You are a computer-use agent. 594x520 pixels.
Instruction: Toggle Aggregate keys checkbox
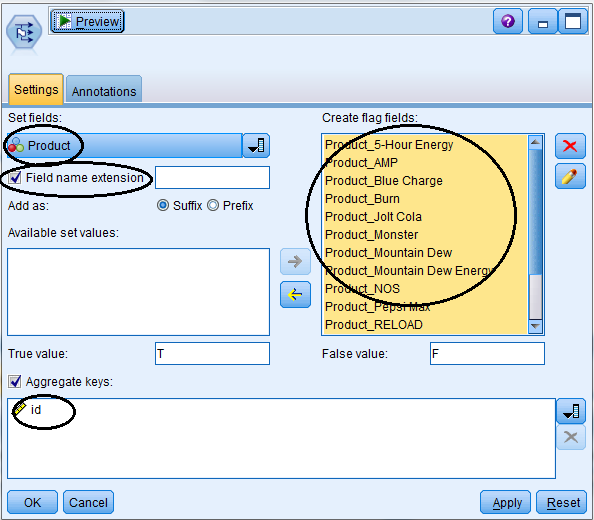coord(15,381)
